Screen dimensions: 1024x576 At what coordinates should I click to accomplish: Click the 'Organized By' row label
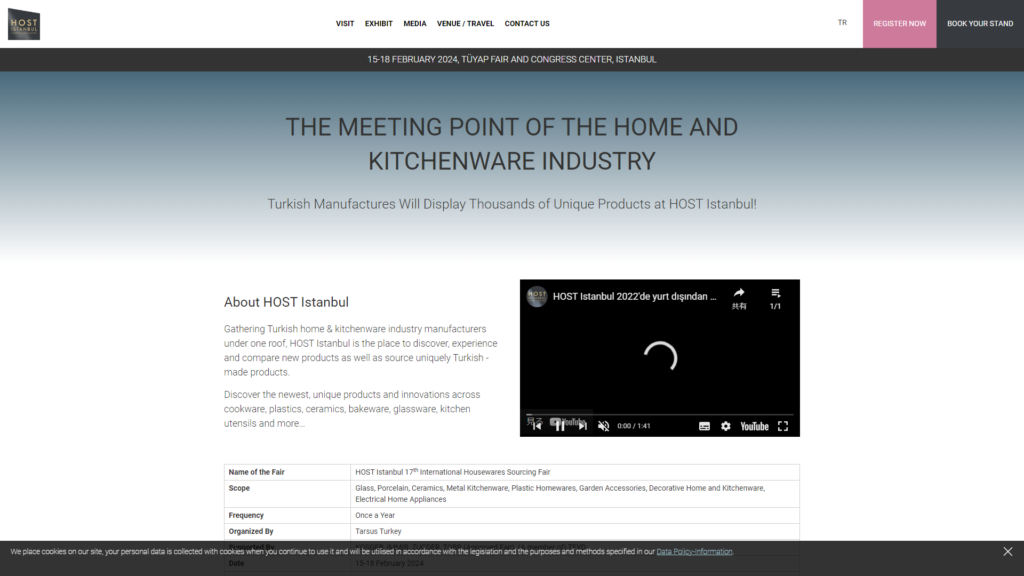pyautogui.click(x=251, y=531)
